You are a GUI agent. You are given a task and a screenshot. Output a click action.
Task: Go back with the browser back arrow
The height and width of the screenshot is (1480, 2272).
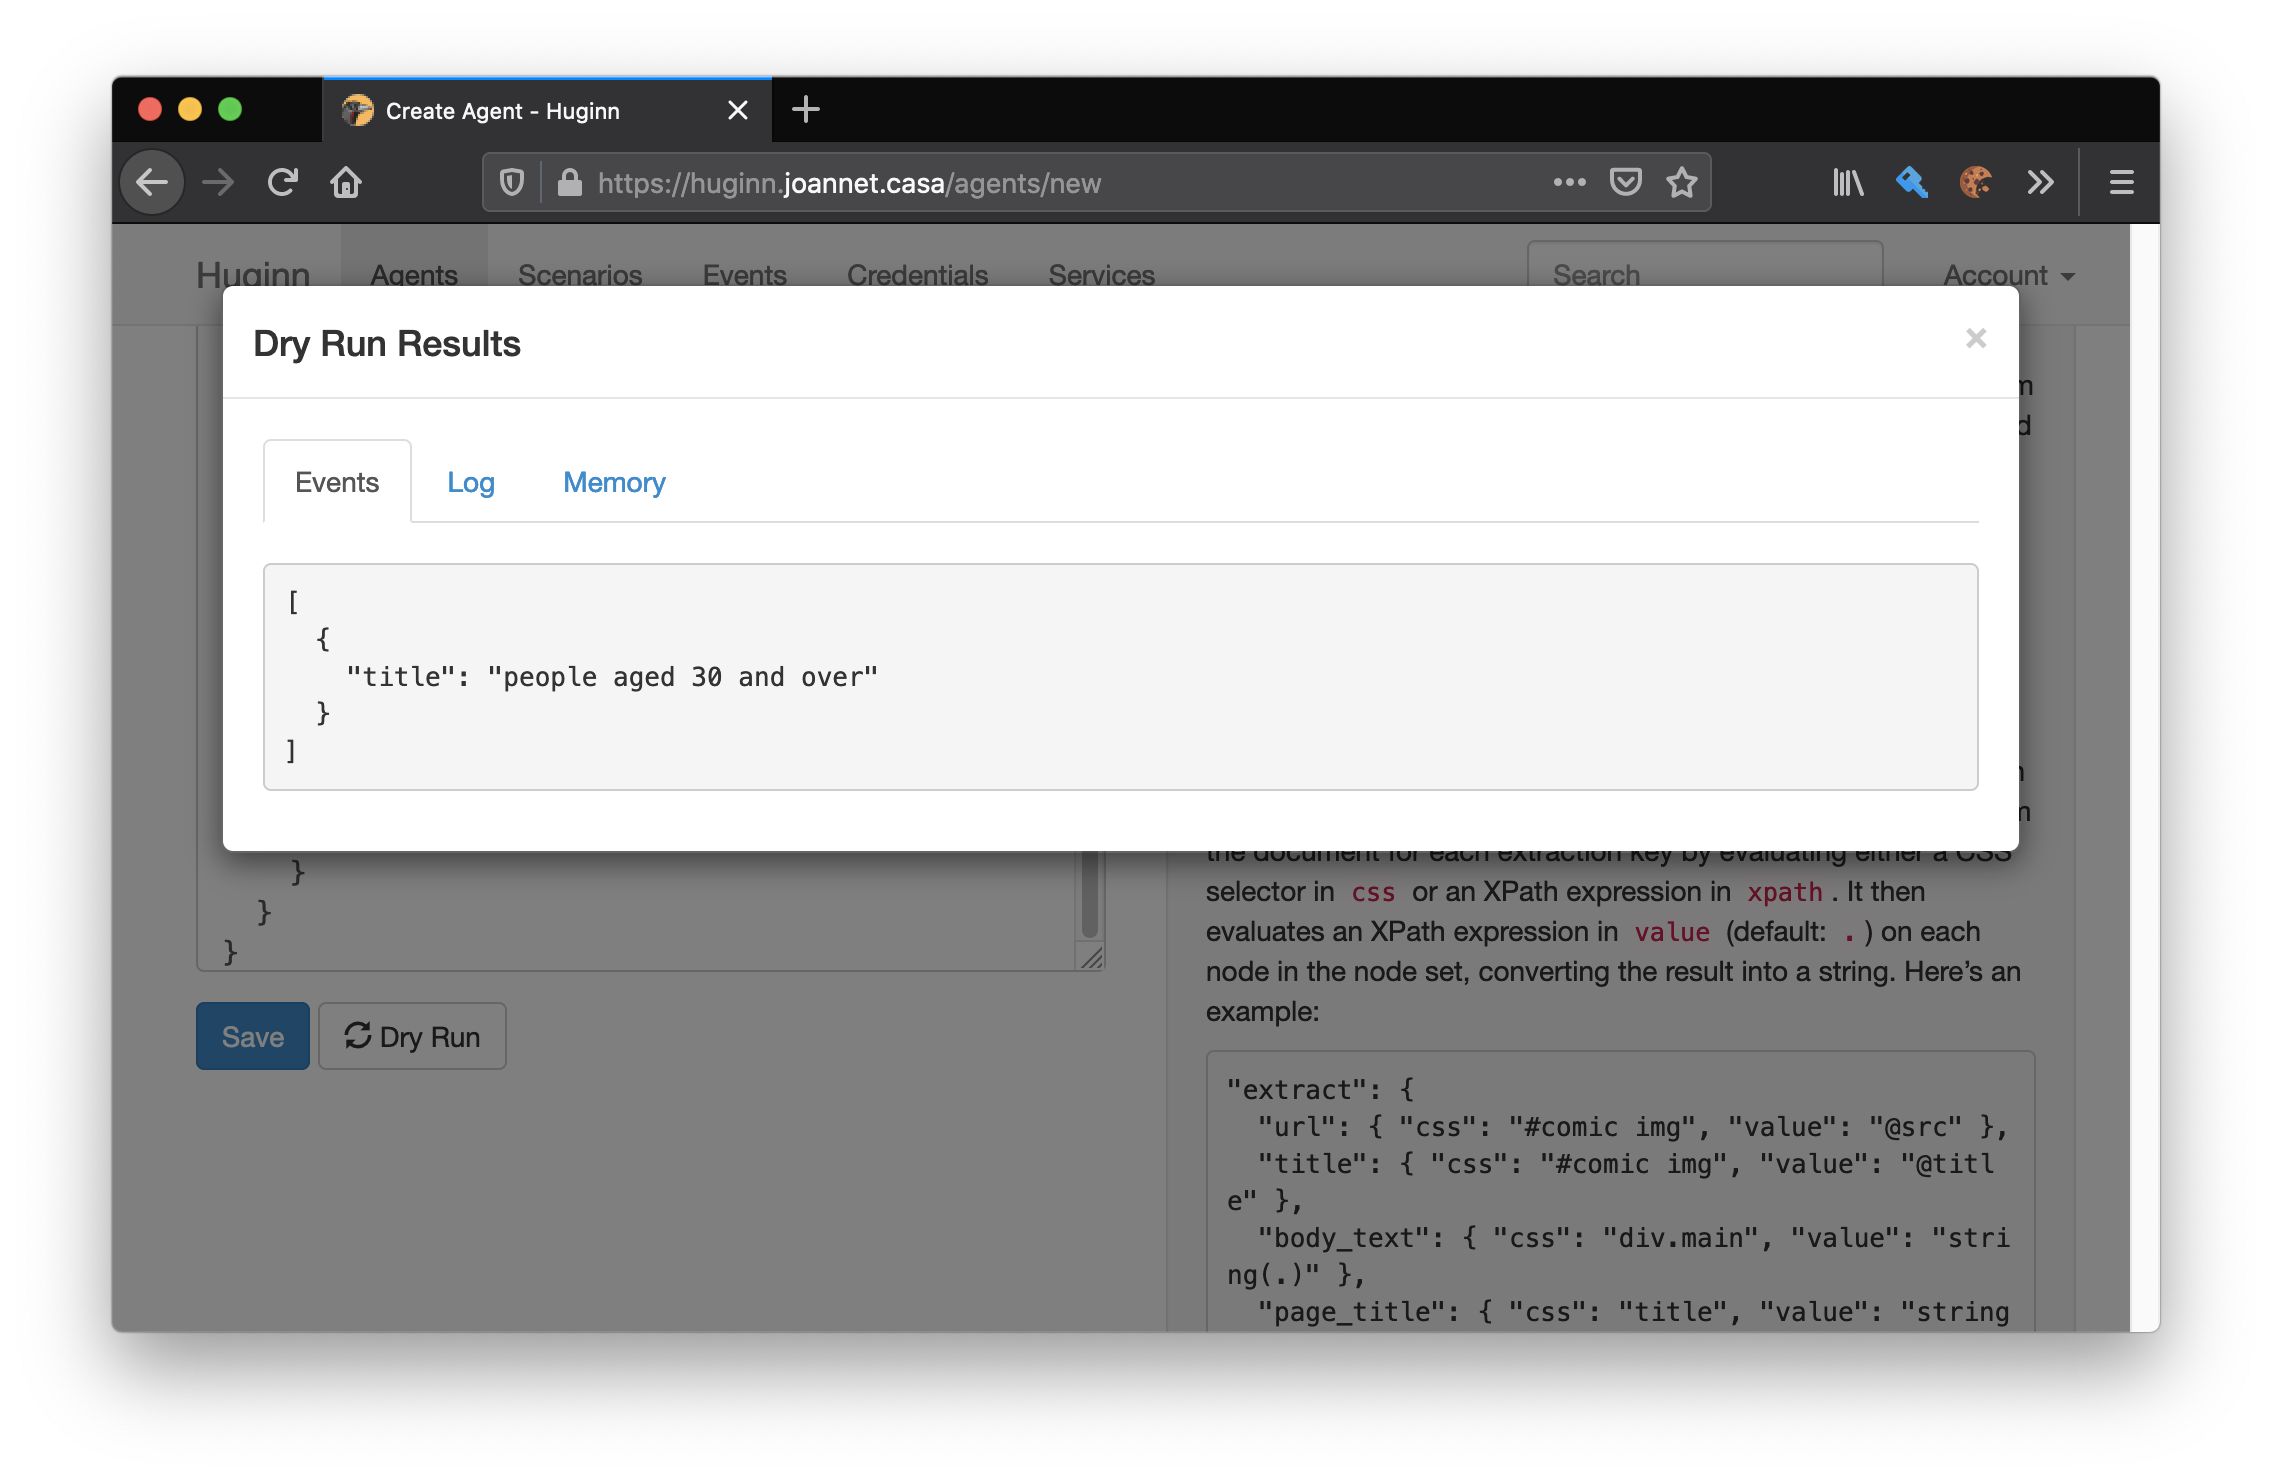coord(152,183)
